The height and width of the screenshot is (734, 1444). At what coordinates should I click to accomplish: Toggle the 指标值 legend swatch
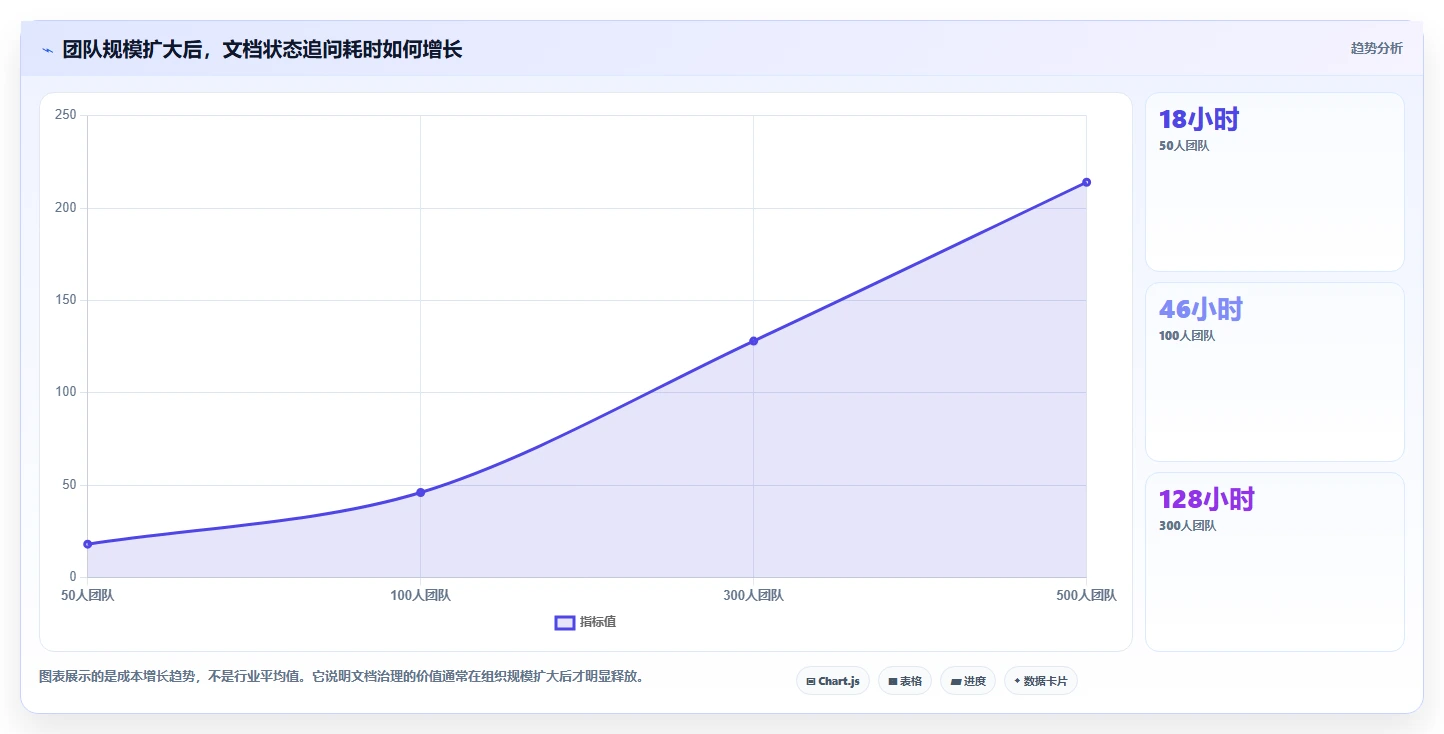click(565, 623)
